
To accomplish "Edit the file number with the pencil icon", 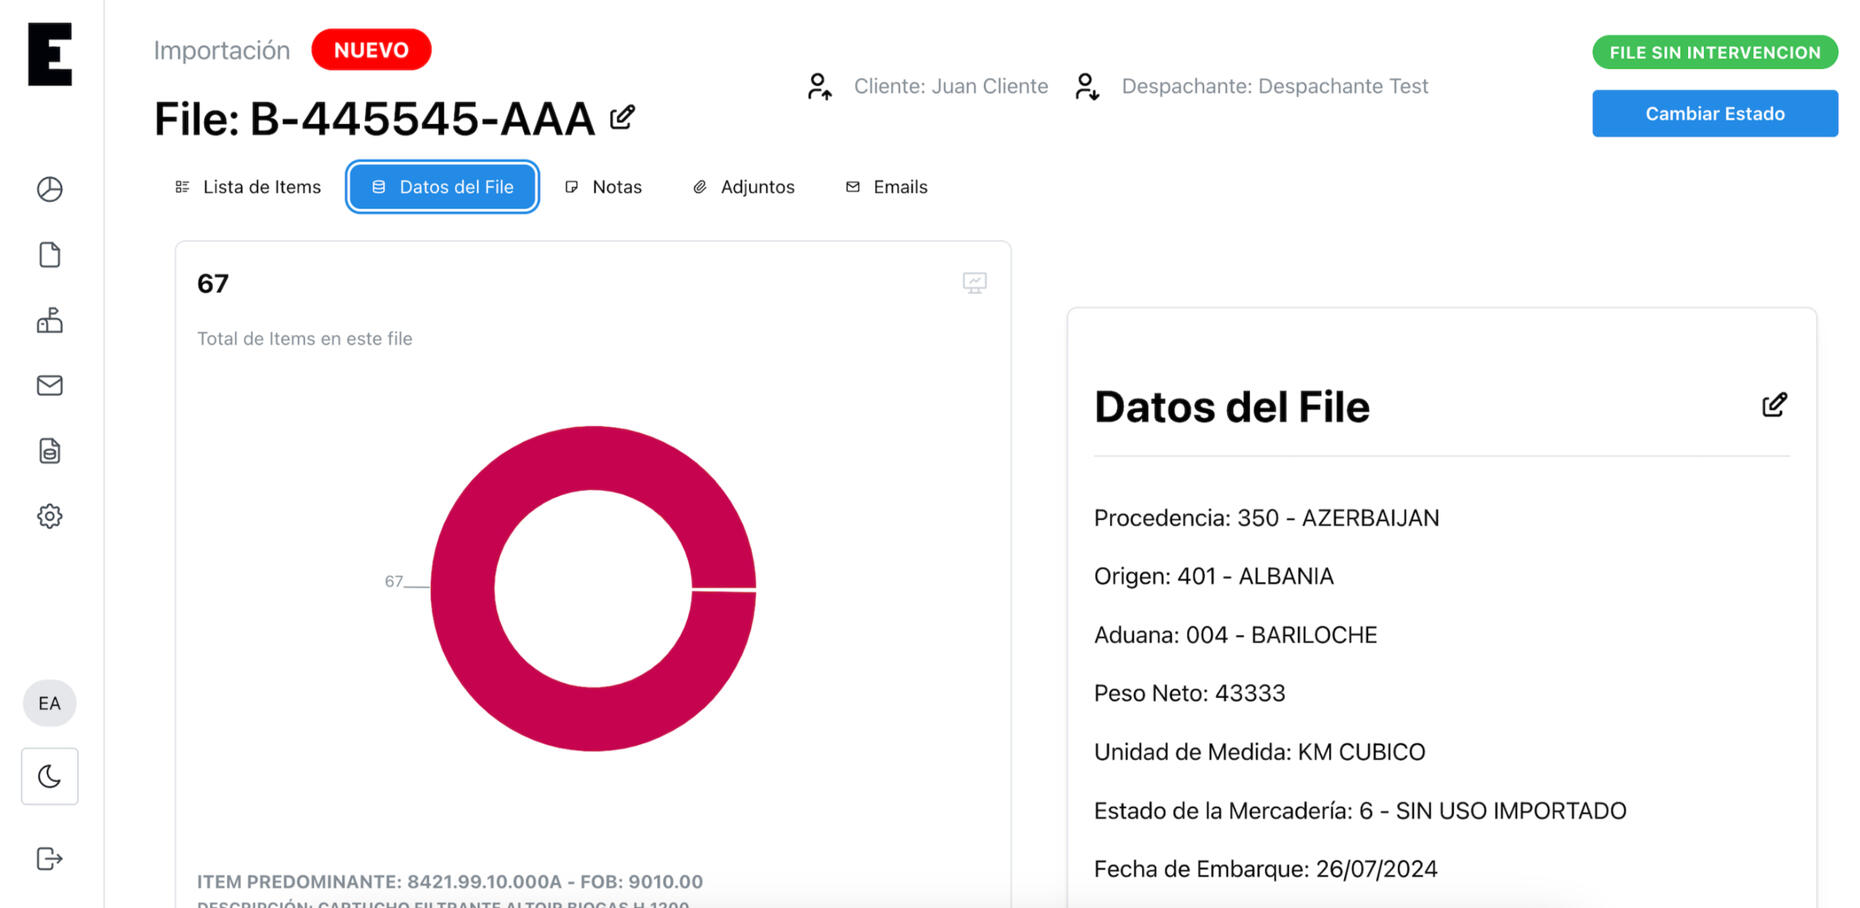I will [x=622, y=117].
